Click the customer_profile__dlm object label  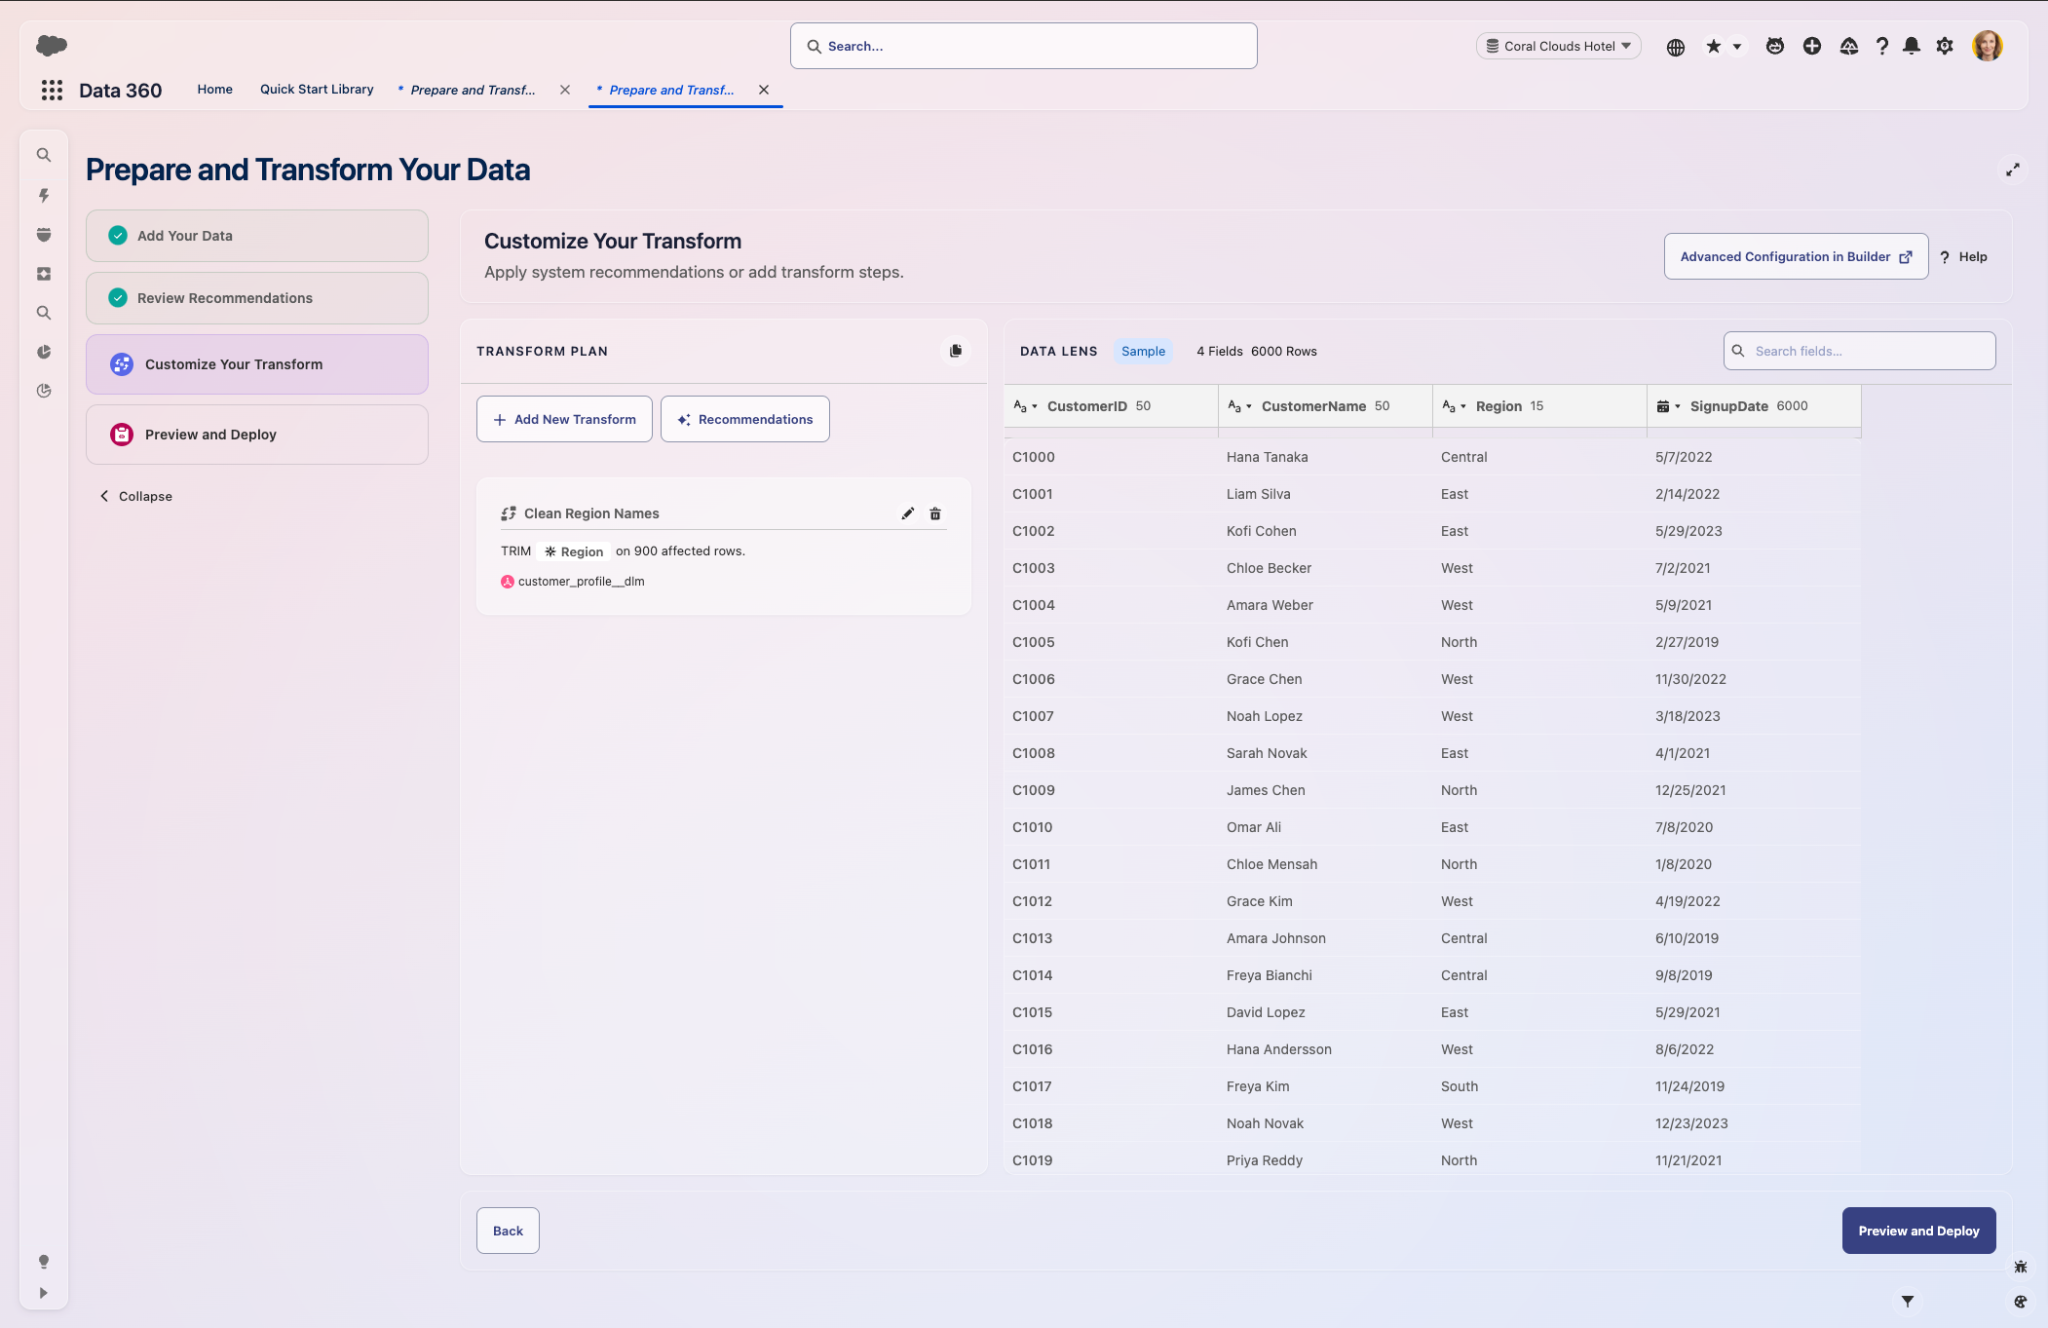coord(581,581)
